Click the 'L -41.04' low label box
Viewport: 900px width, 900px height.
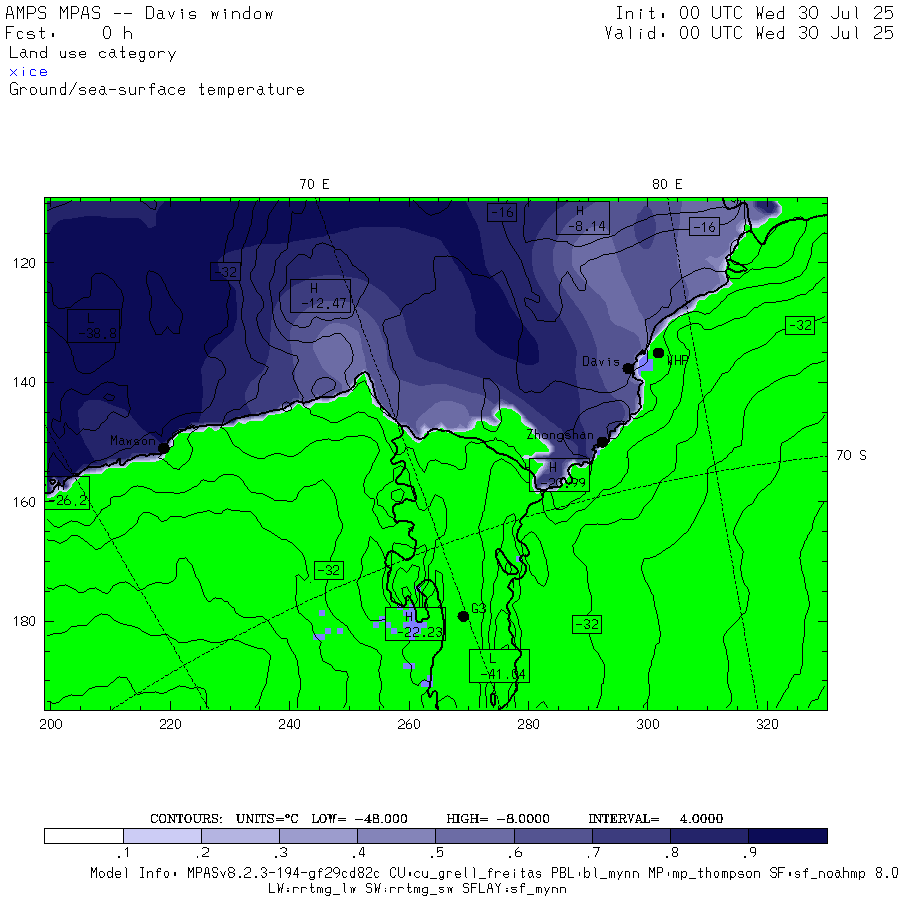point(499,666)
